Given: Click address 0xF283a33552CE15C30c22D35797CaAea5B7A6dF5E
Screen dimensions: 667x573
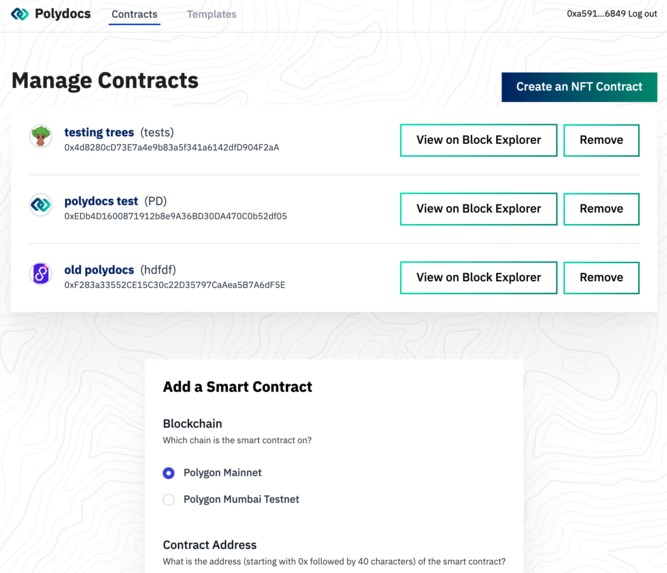Looking at the screenshot, I should (x=175, y=285).
